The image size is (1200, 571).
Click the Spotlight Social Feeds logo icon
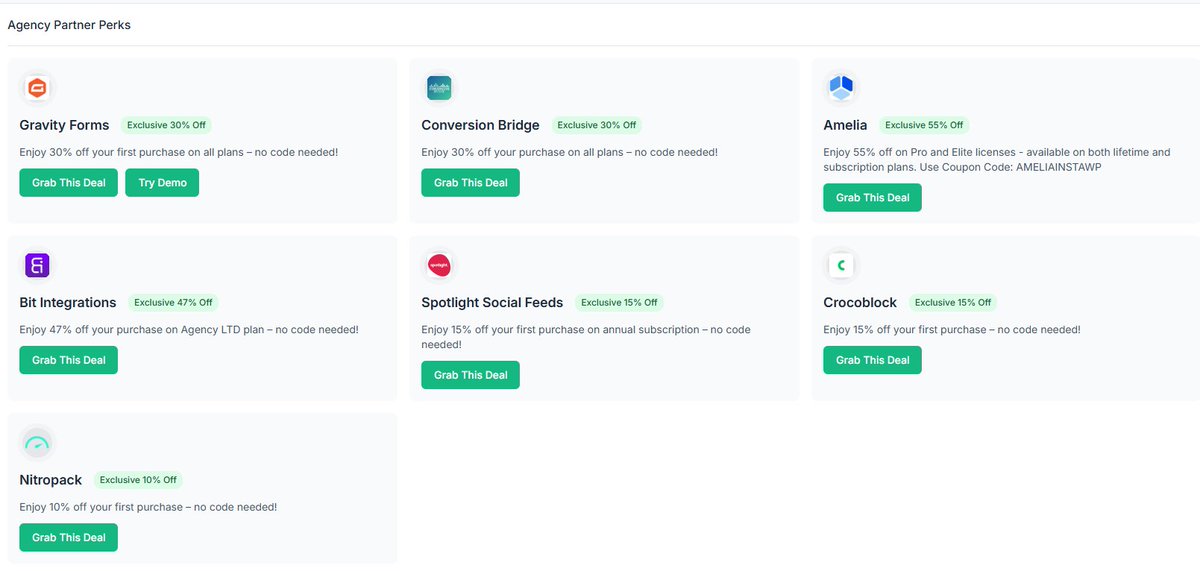coord(439,265)
